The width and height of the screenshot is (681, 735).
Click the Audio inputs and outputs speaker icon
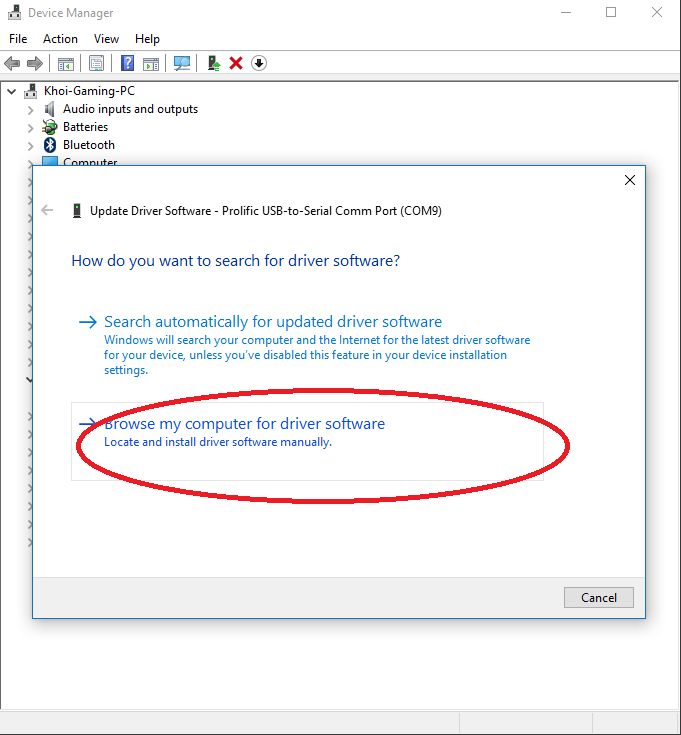(49, 109)
